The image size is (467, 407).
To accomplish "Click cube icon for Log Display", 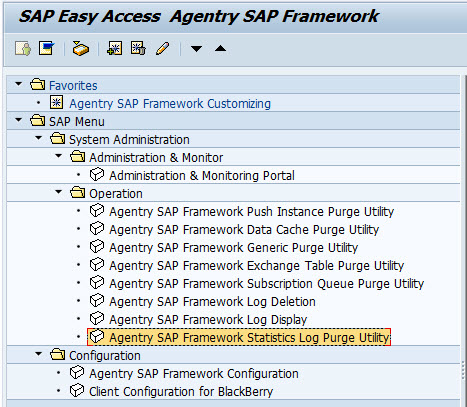I will coord(97,318).
